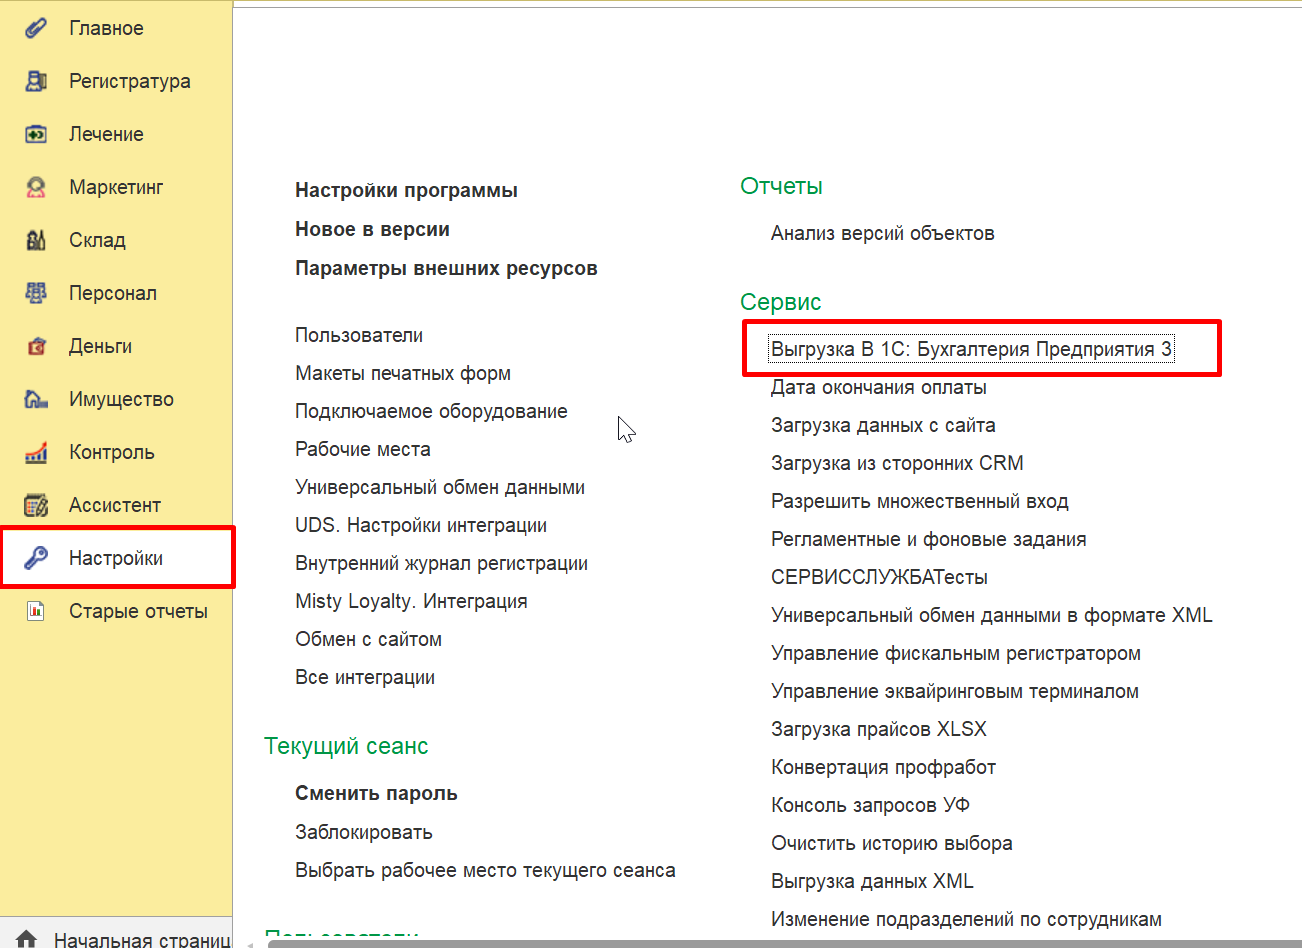1302x948 pixels.
Task: Open Анализ версий объектов report
Action: 882,233
